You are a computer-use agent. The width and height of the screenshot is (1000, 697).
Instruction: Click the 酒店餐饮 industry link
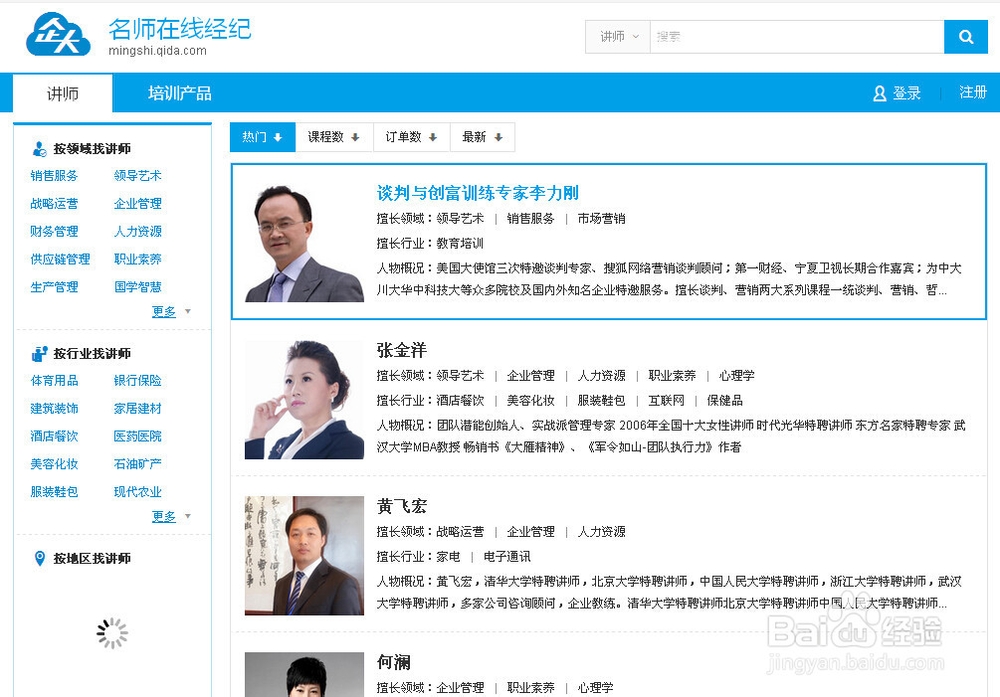(x=53, y=436)
